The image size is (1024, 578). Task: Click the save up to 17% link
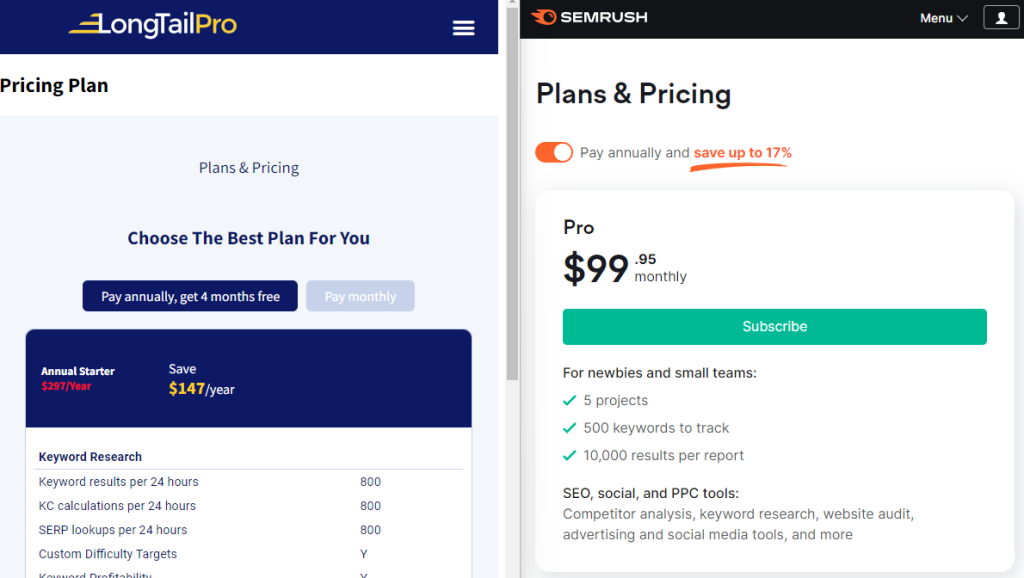point(743,153)
